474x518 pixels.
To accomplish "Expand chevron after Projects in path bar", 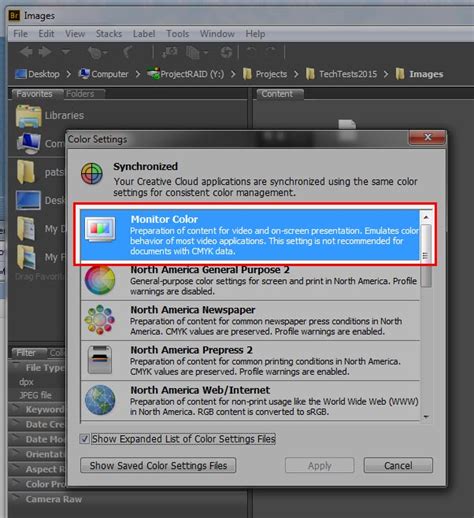I will (296, 74).
